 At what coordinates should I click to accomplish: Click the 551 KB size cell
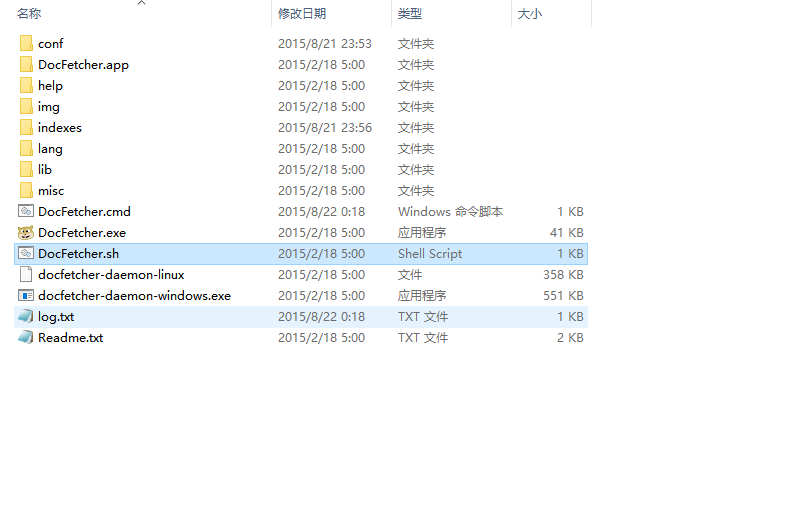(563, 296)
